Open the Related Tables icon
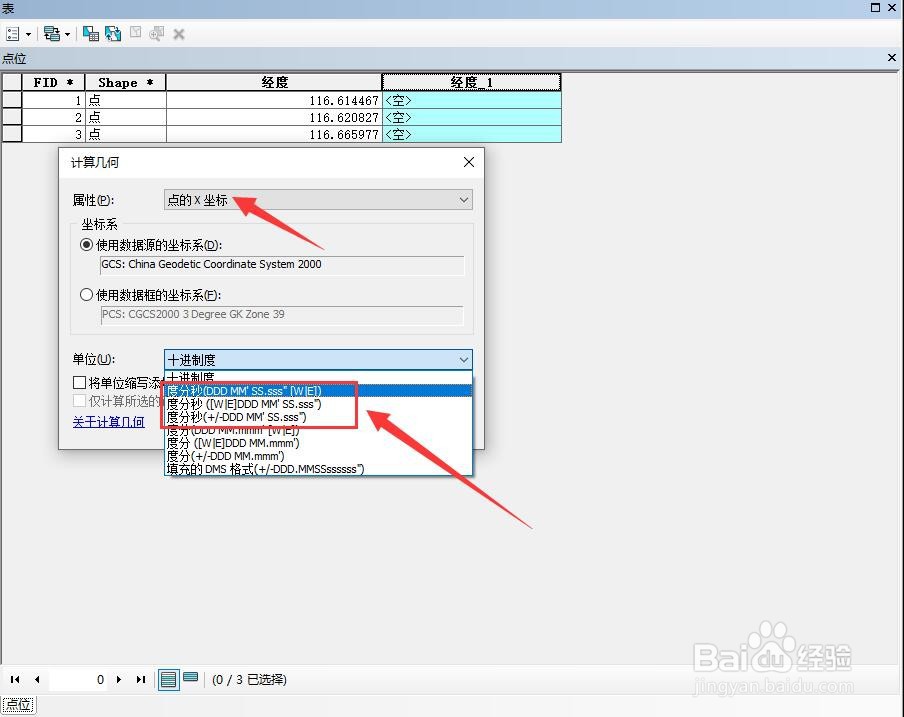The image size is (904, 717). point(52,34)
